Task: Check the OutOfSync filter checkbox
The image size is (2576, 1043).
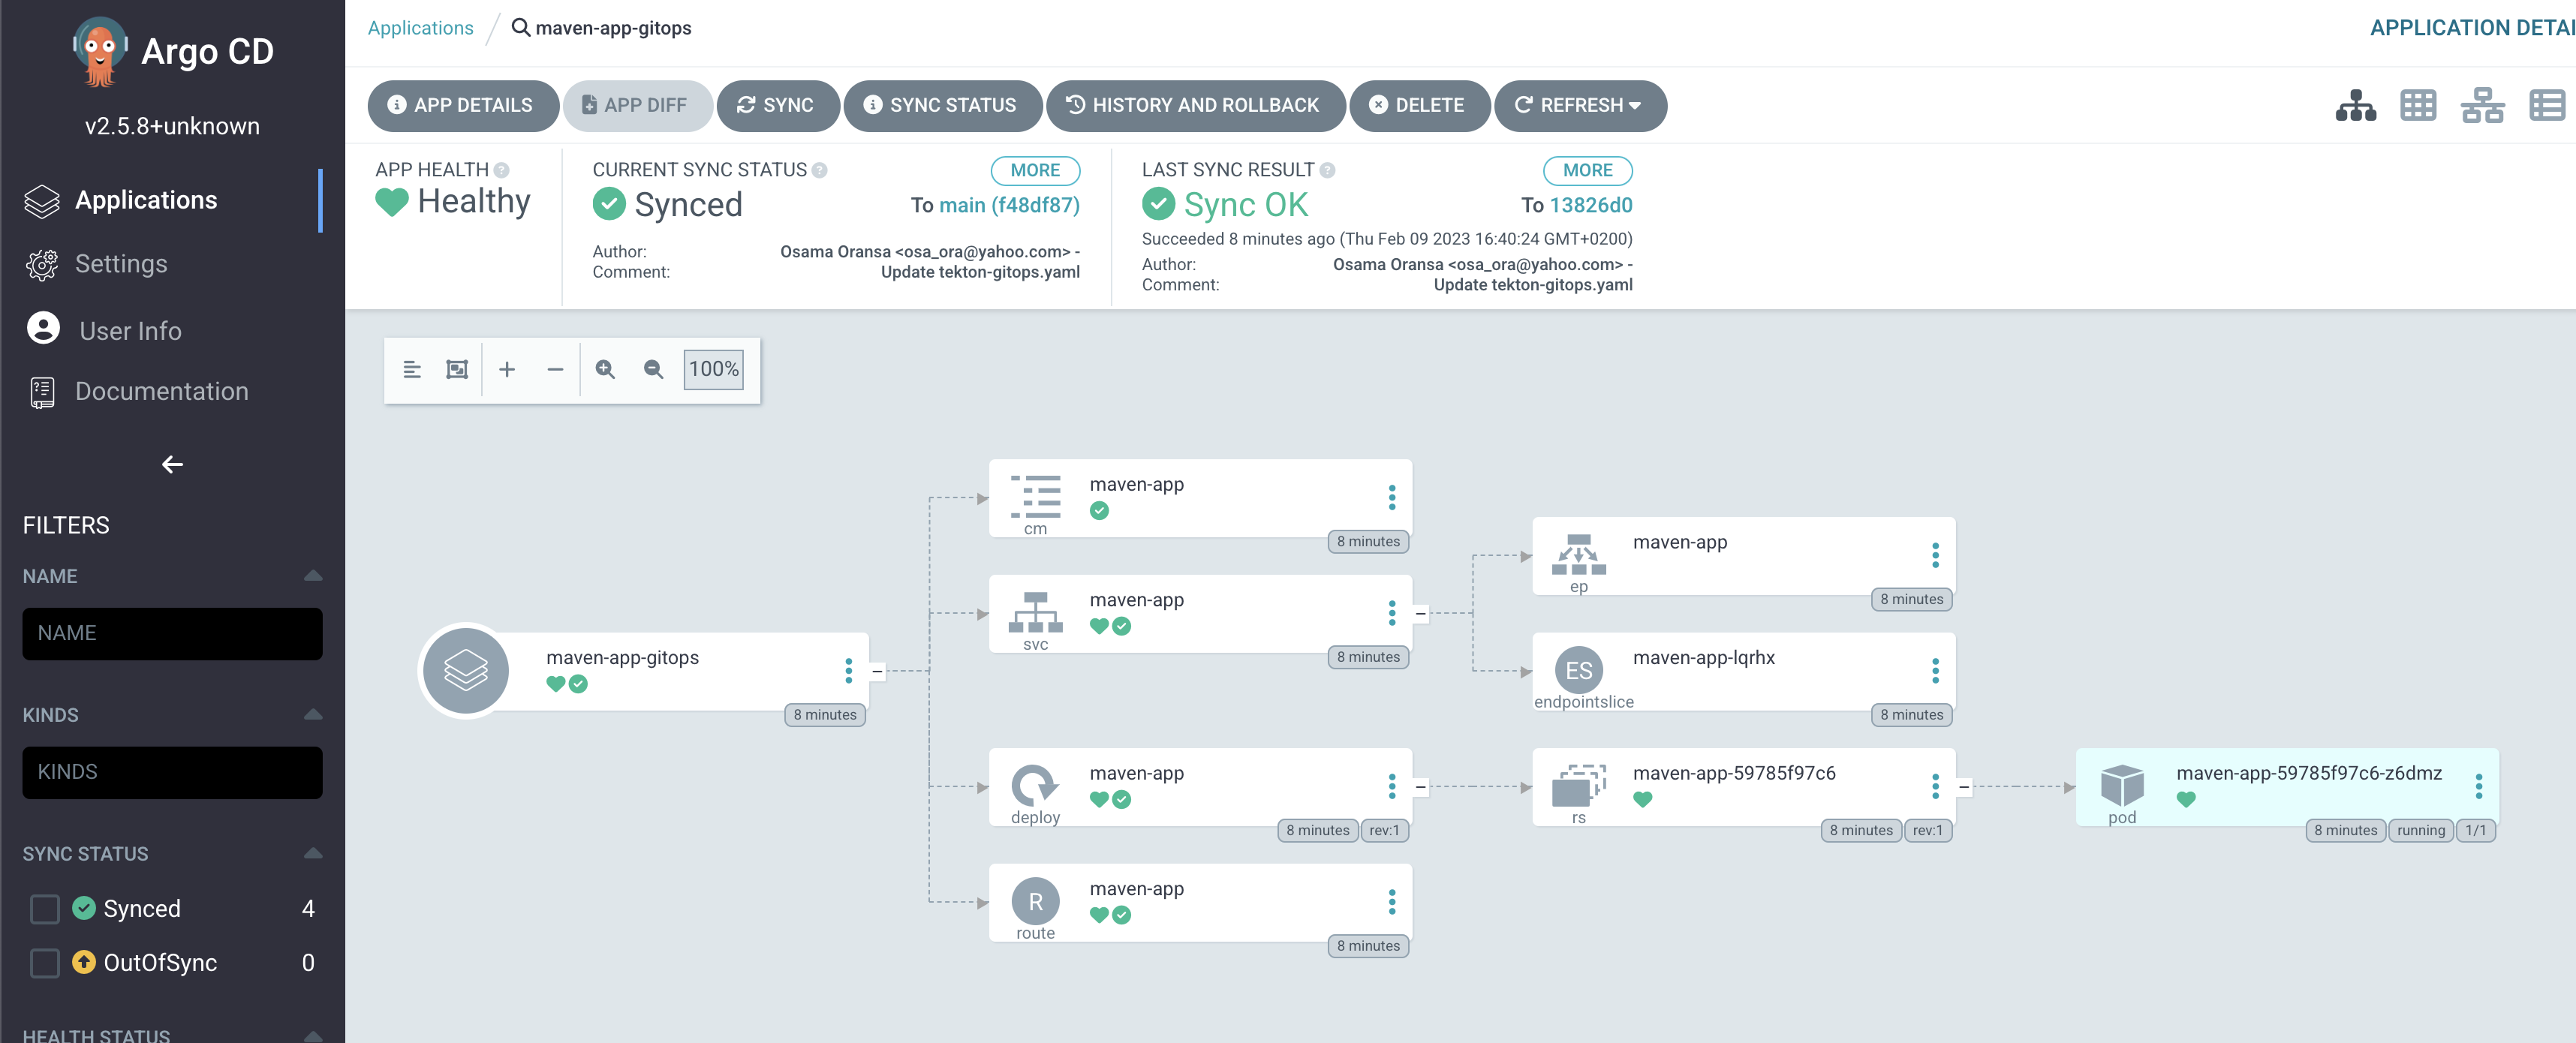Action: click(44, 962)
